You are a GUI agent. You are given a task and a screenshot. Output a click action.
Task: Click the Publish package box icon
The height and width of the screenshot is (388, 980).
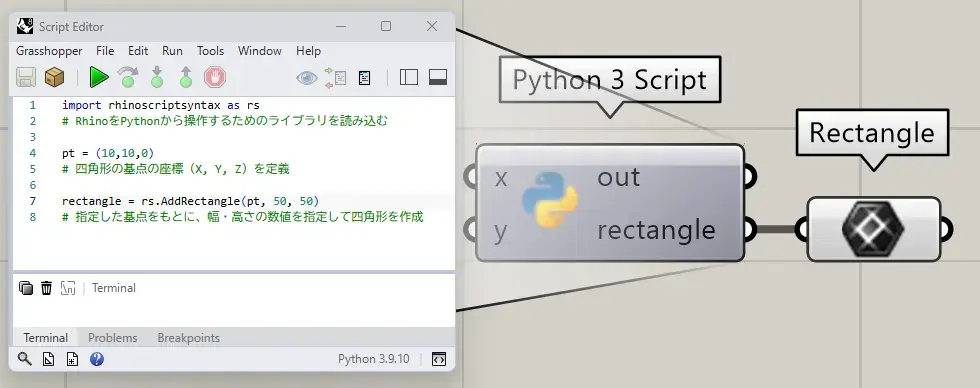(x=54, y=77)
